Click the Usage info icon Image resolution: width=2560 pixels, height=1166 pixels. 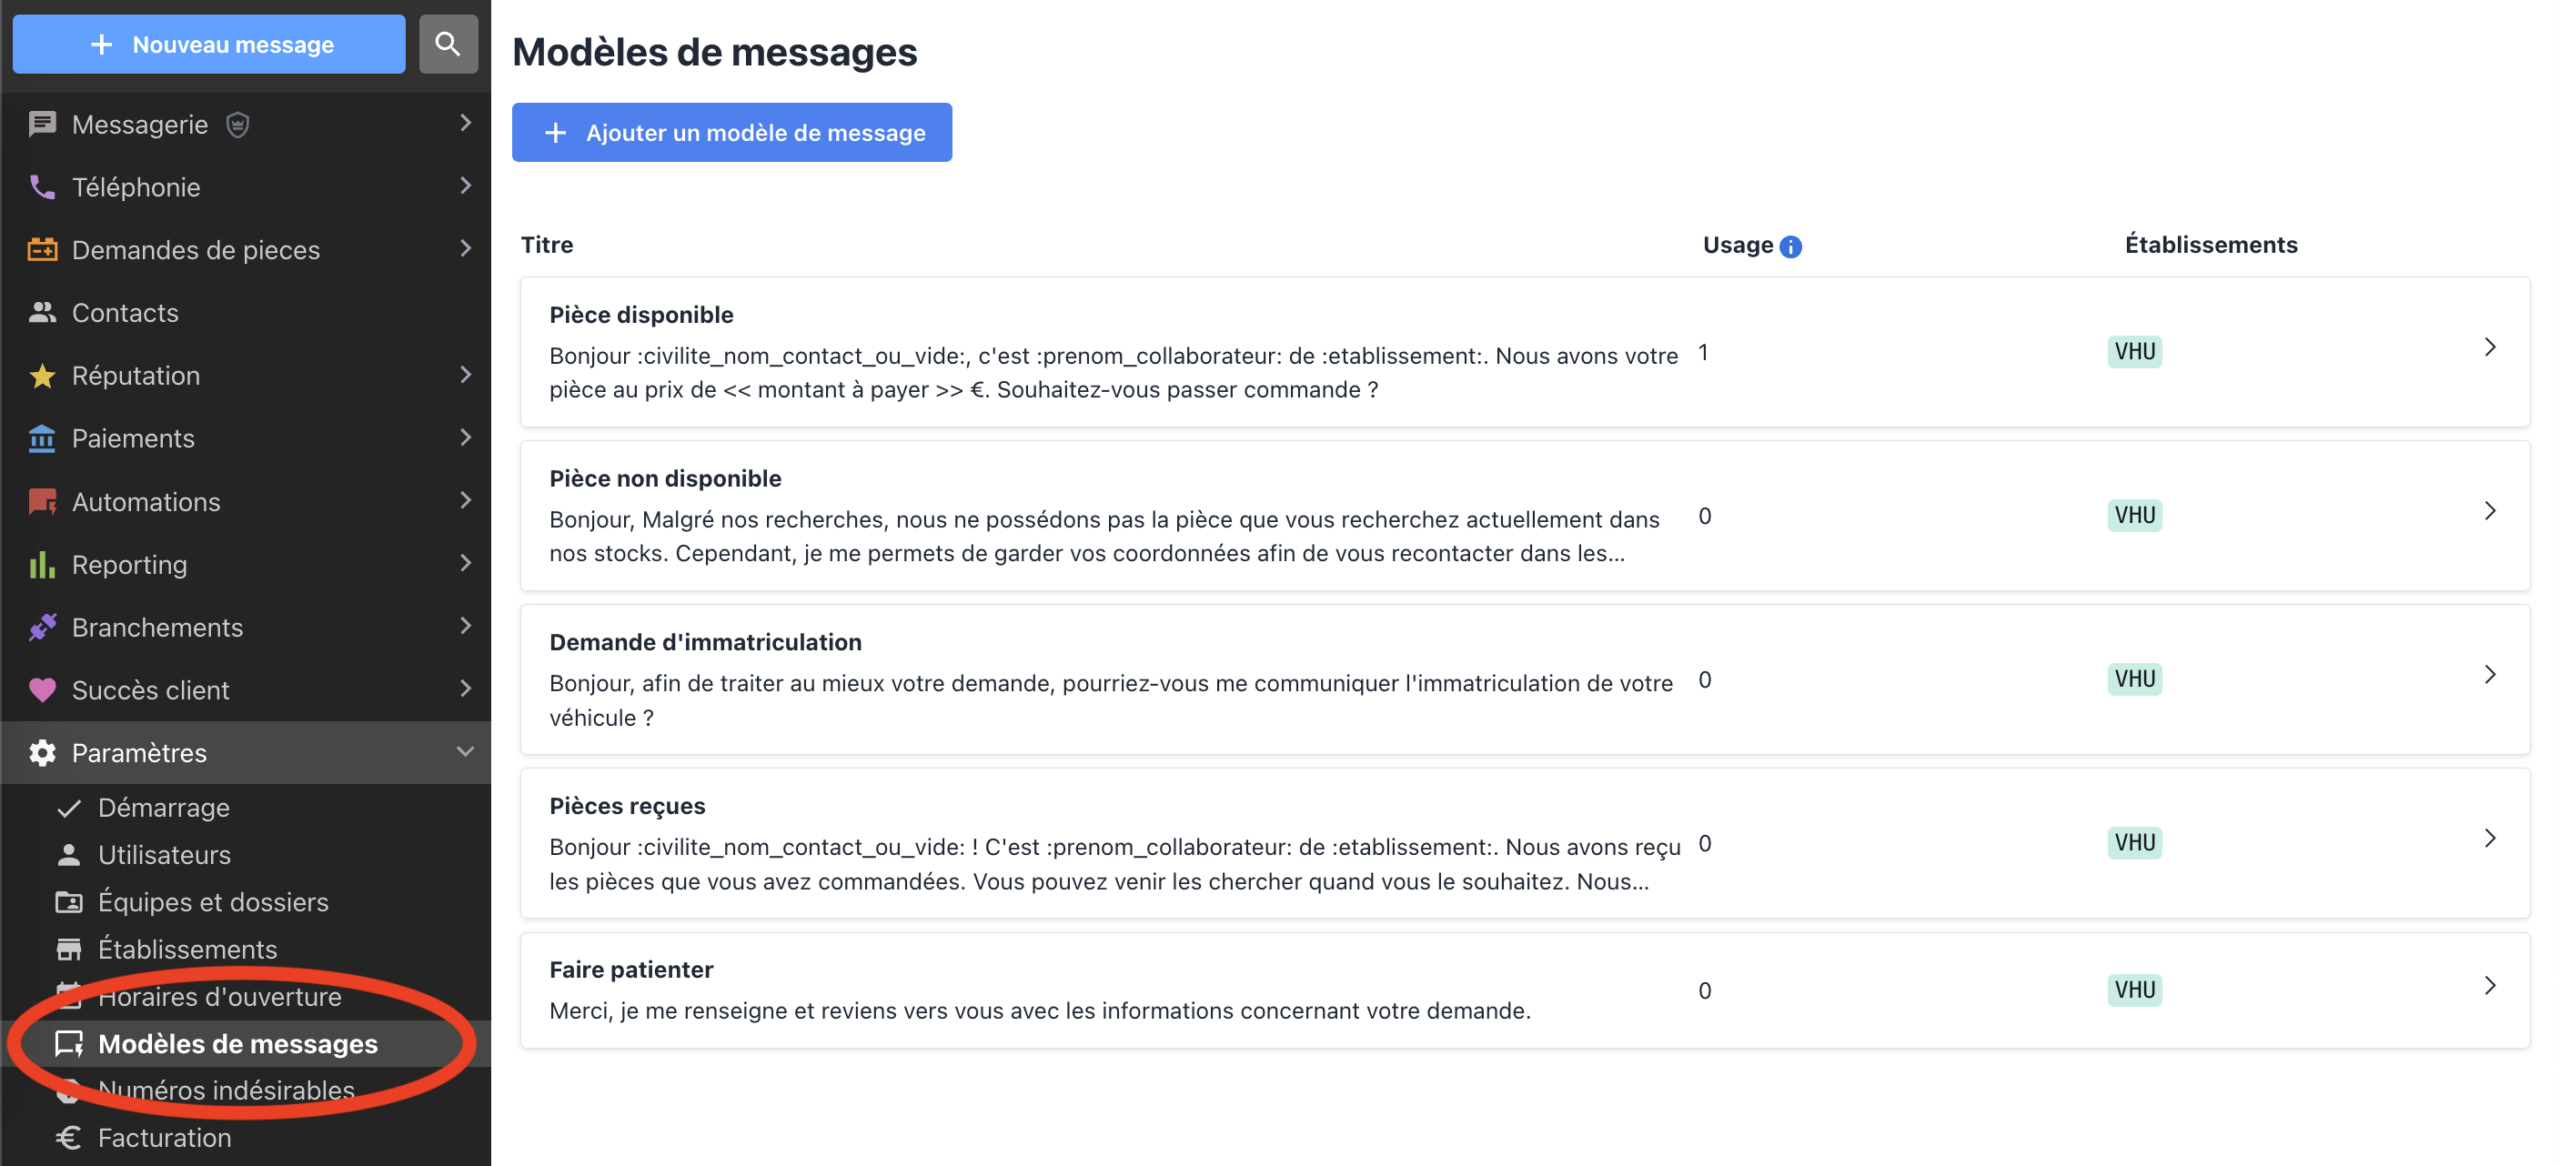(1791, 247)
